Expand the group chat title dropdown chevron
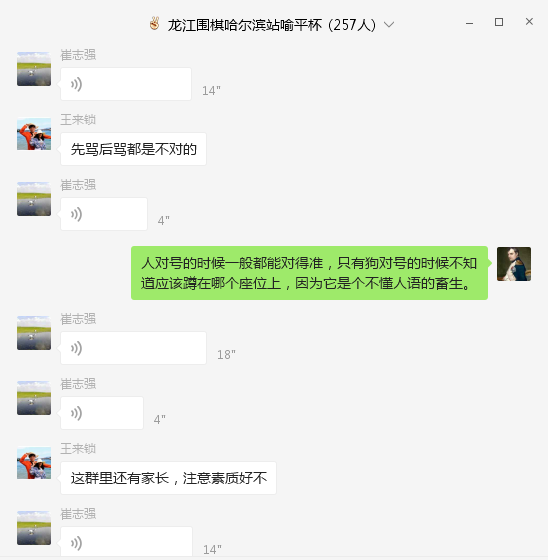Viewport: 548px width, 560px height. click(389, 25)
